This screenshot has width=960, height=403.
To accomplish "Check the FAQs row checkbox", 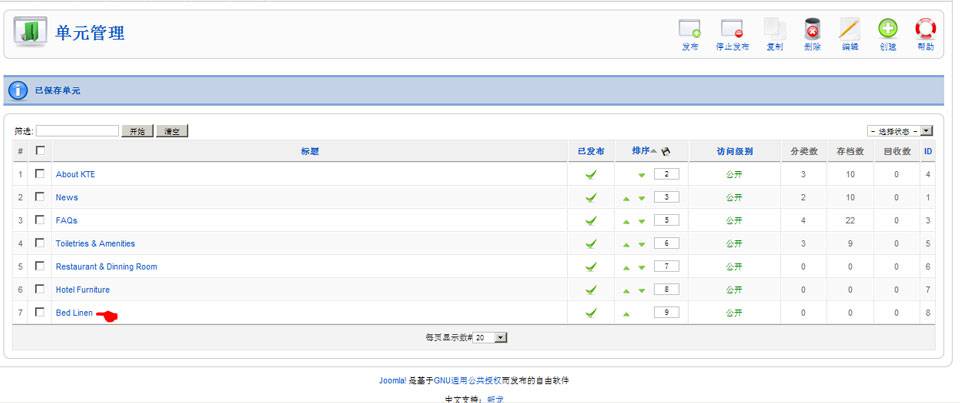I will 40,219.
